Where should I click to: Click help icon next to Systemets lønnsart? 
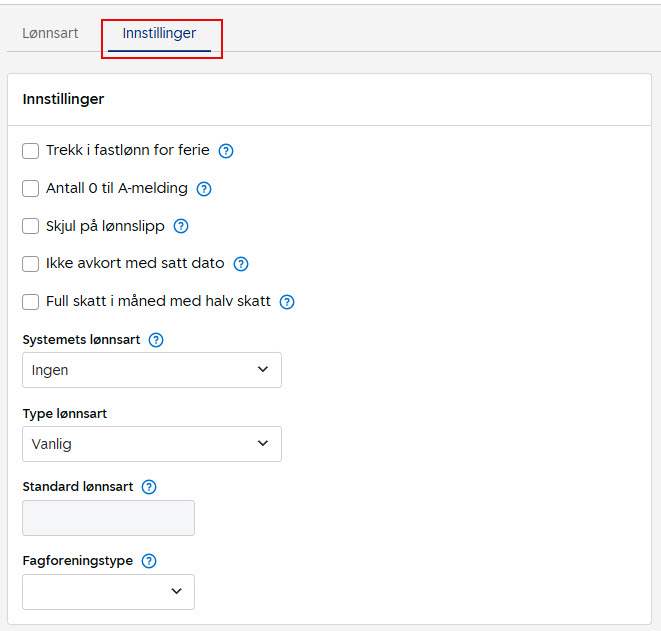(x=156, y=340)
